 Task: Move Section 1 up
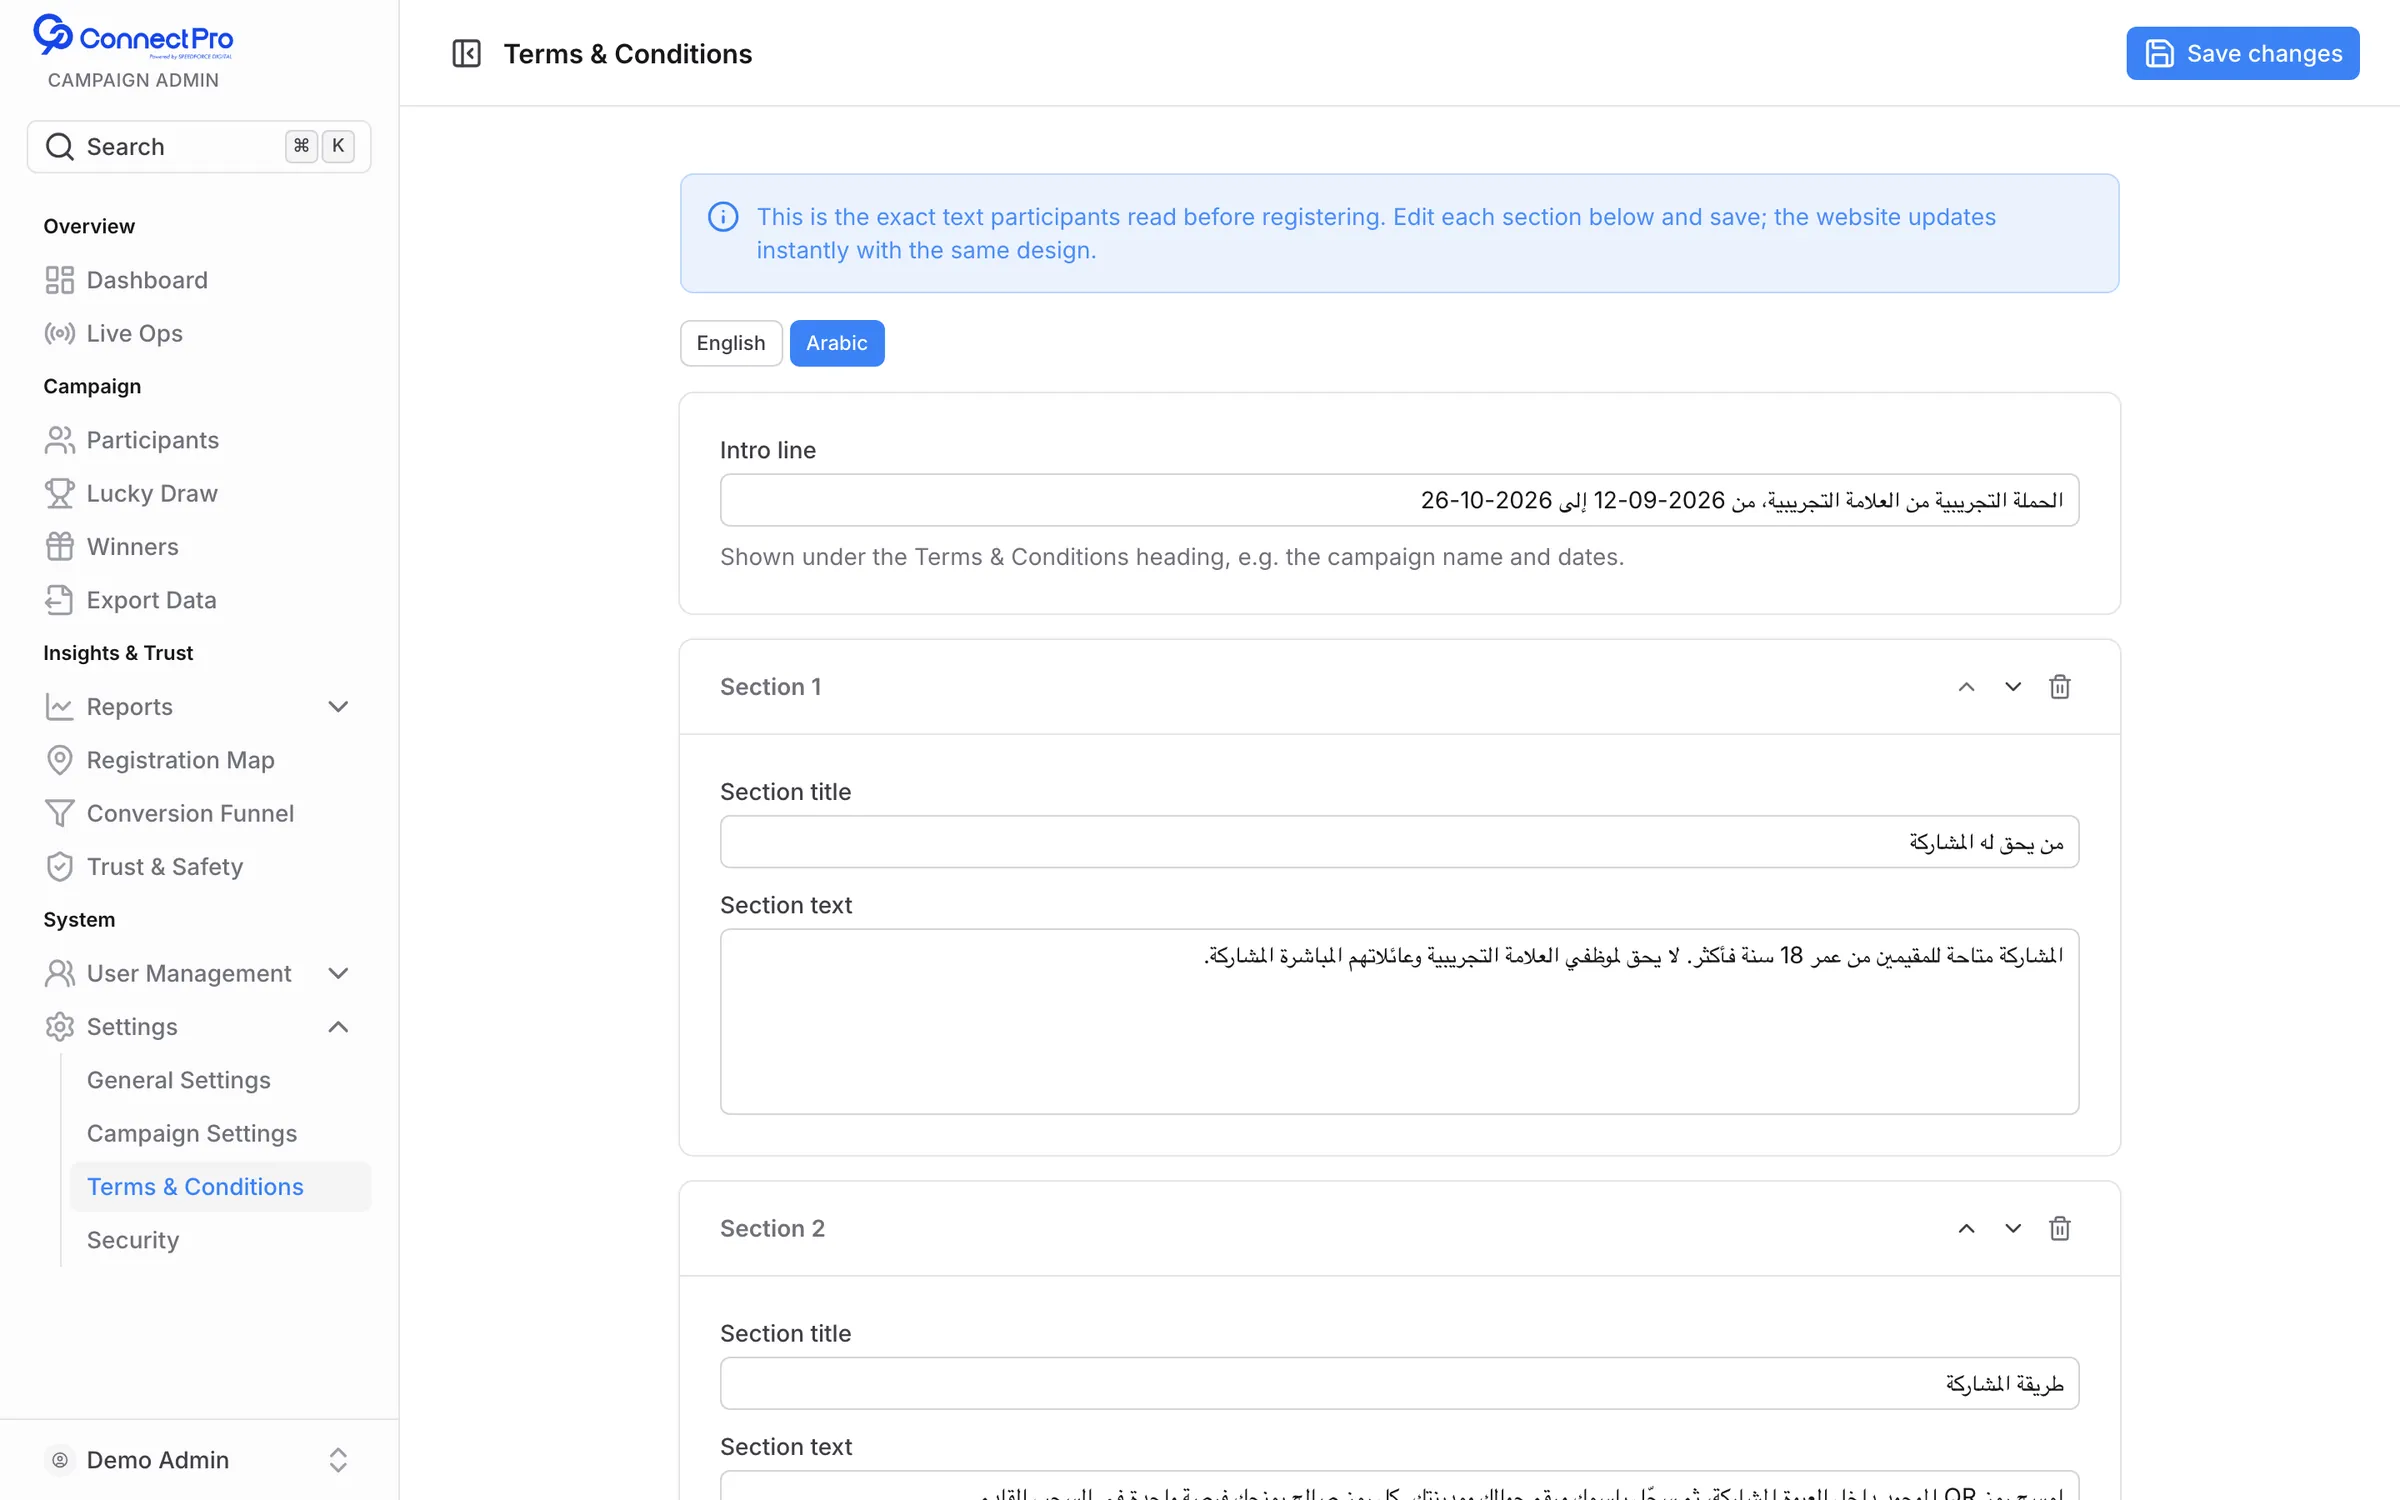pyautogui.click(x=1966, y=687)
